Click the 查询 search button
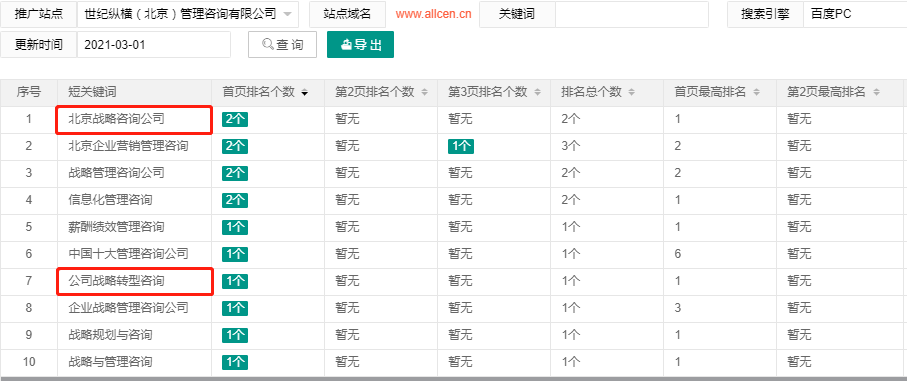The image size is (907, 381). [x=282, y=45]
